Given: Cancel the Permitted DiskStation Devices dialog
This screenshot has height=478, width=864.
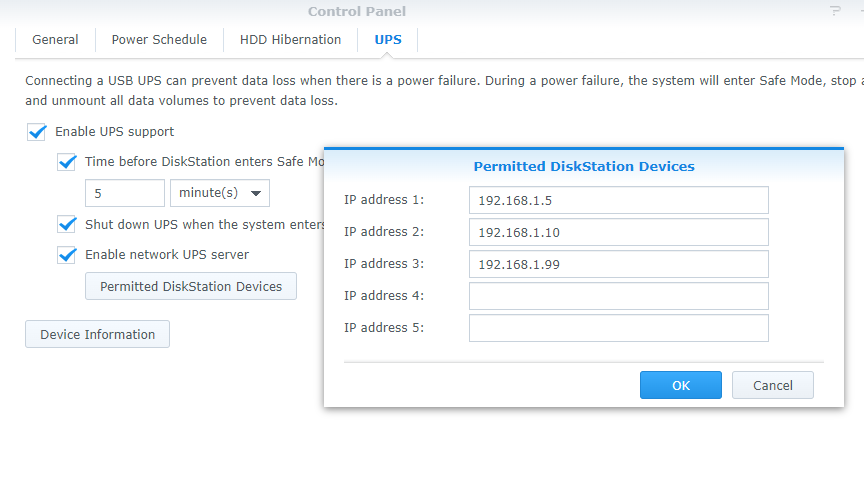Looking at the screenshot, I should coord(772,385).
